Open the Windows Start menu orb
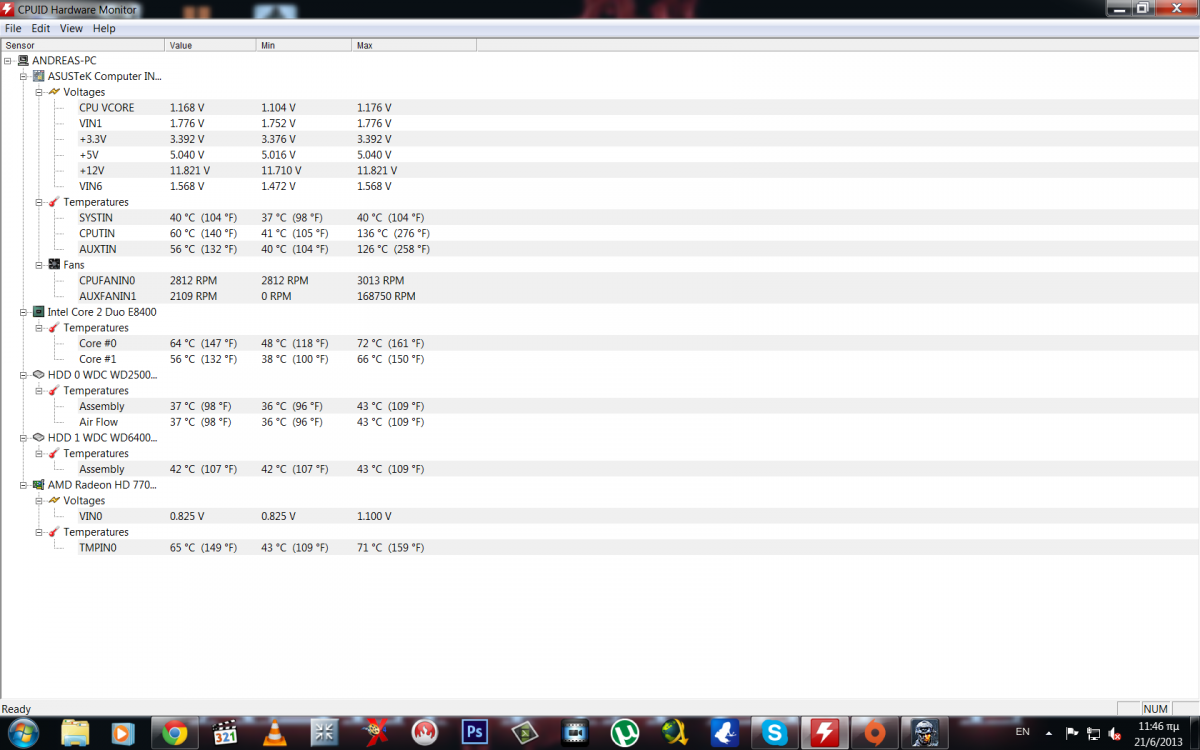Image resolution: width=1200 pixels, height=750 pixels. point(22,733)
